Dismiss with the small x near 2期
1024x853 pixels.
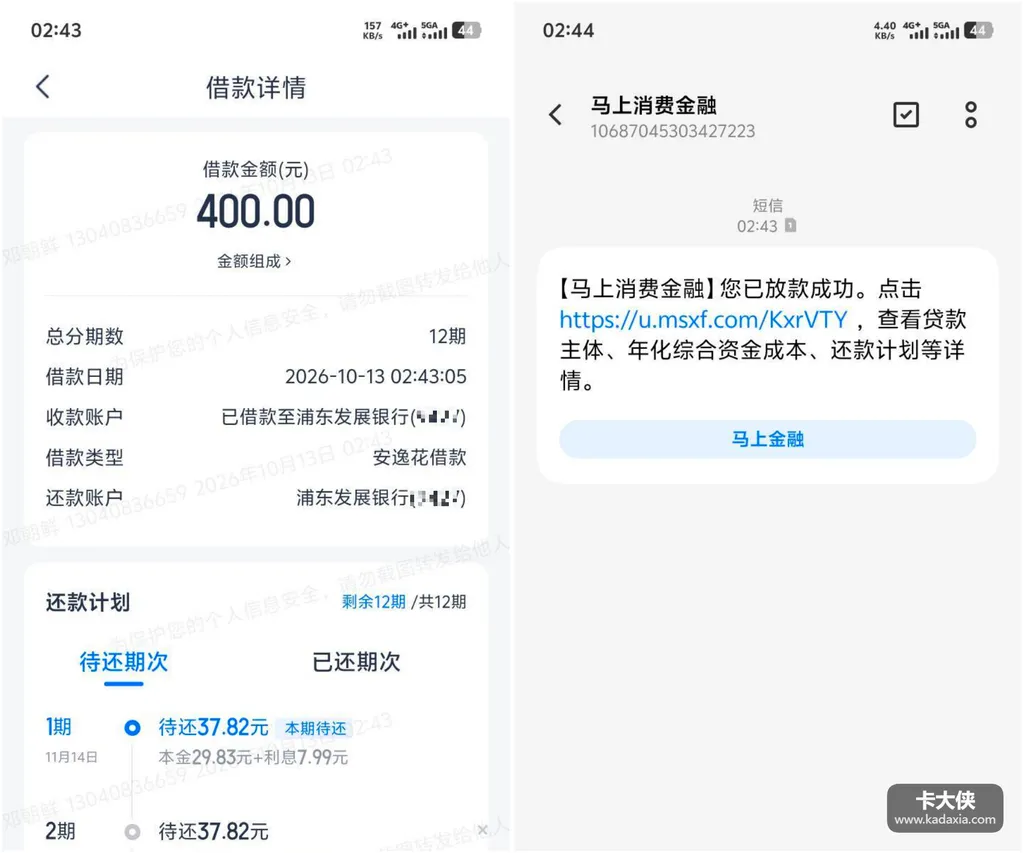coord(483,829)
